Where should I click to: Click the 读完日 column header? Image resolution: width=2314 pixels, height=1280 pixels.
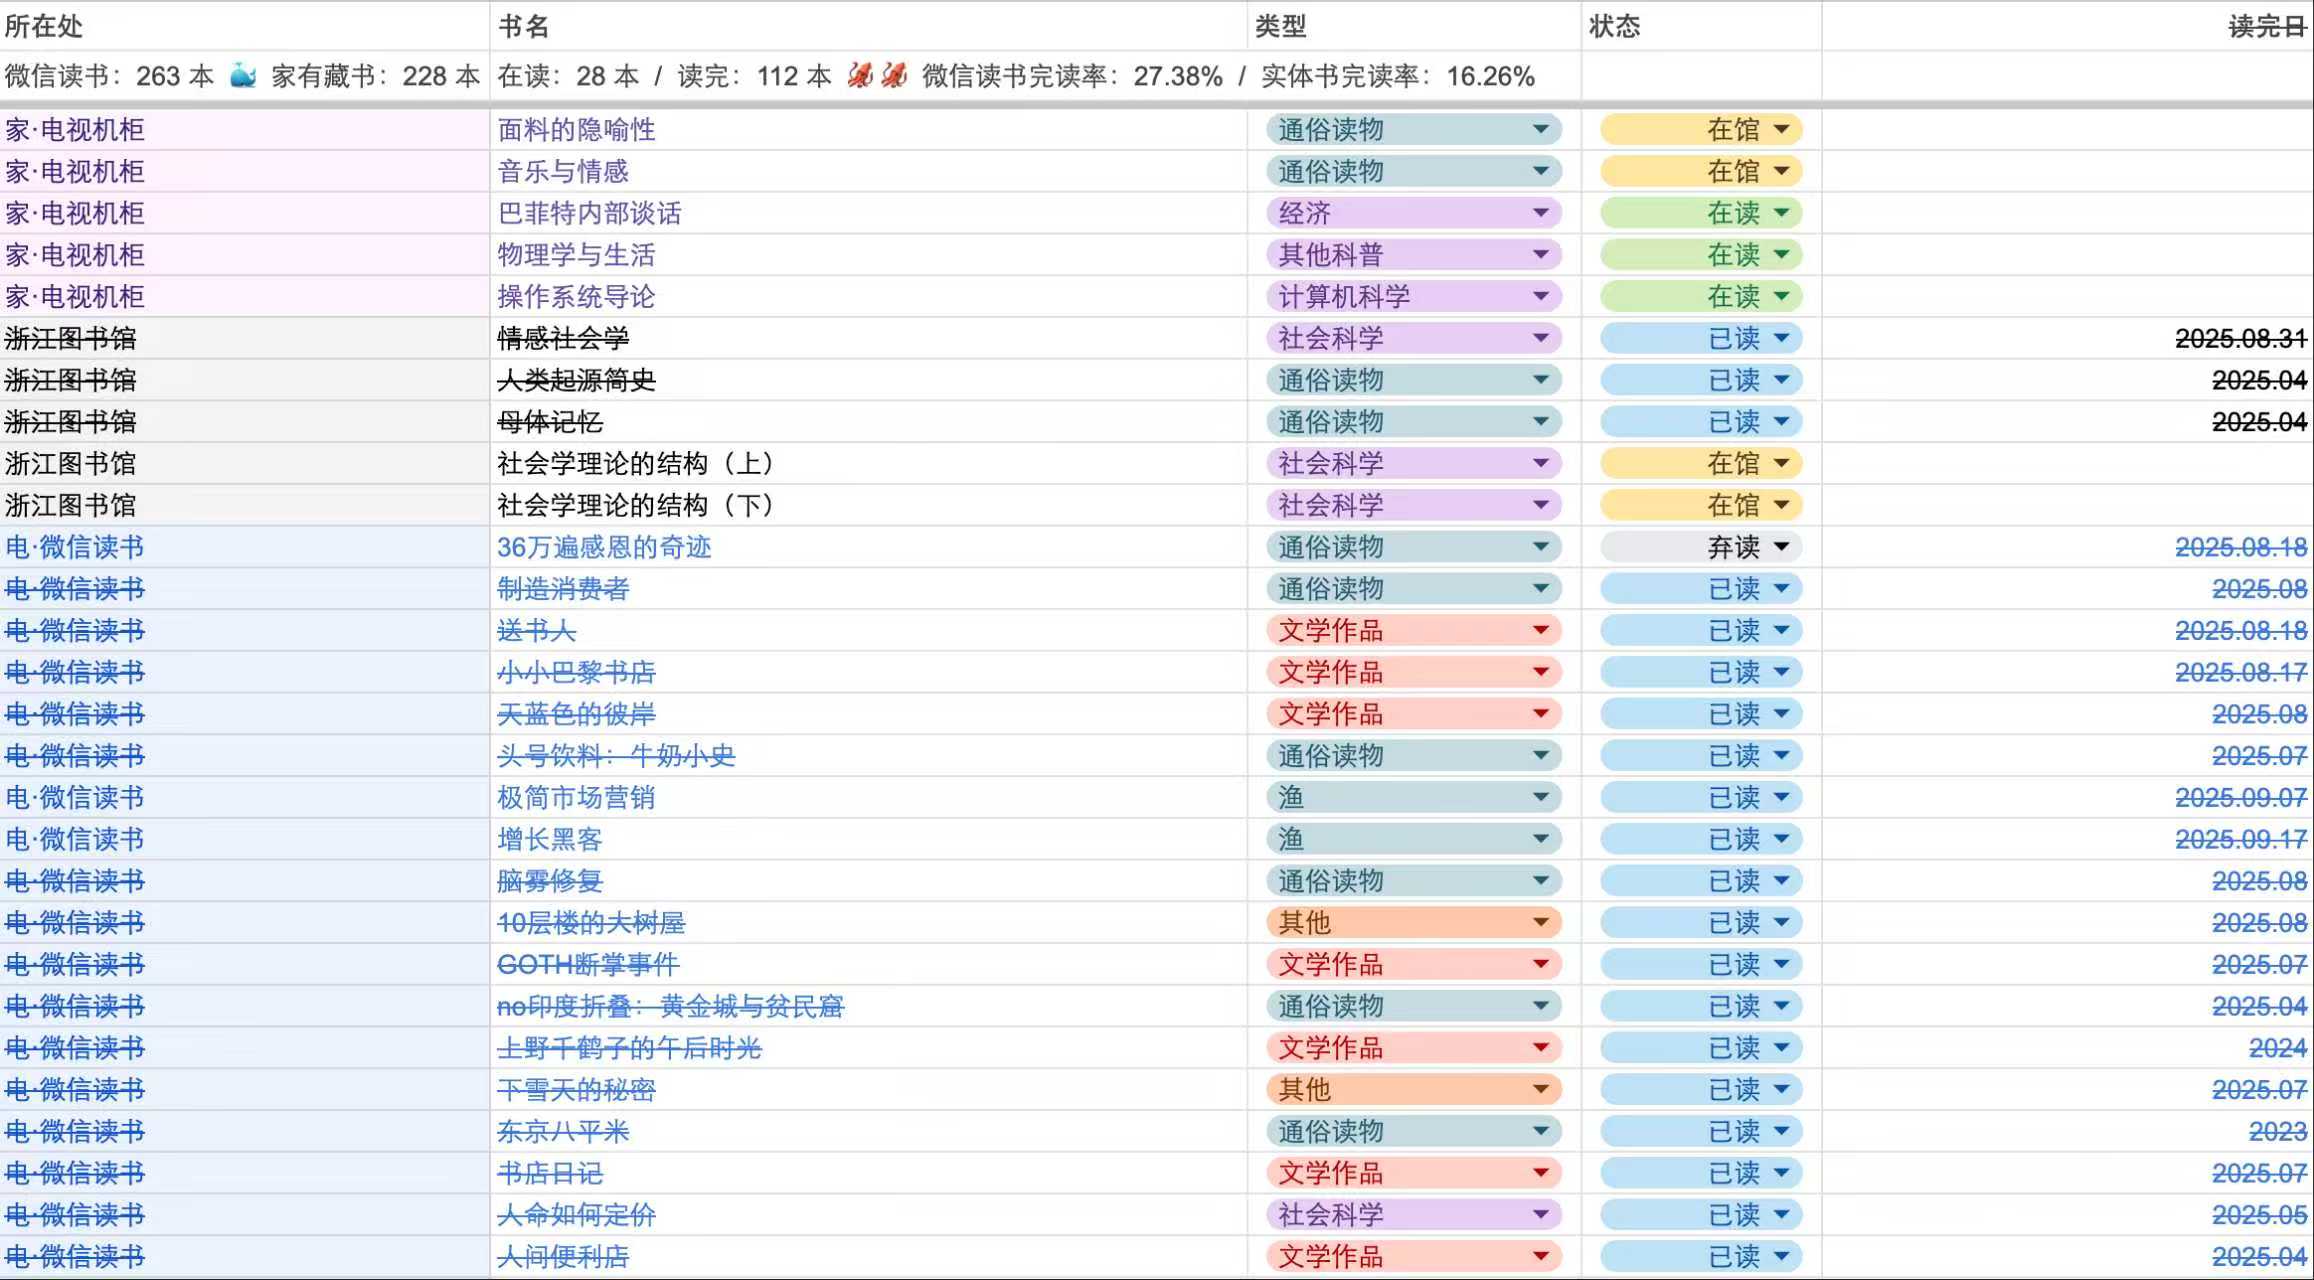click(2266, 26)
